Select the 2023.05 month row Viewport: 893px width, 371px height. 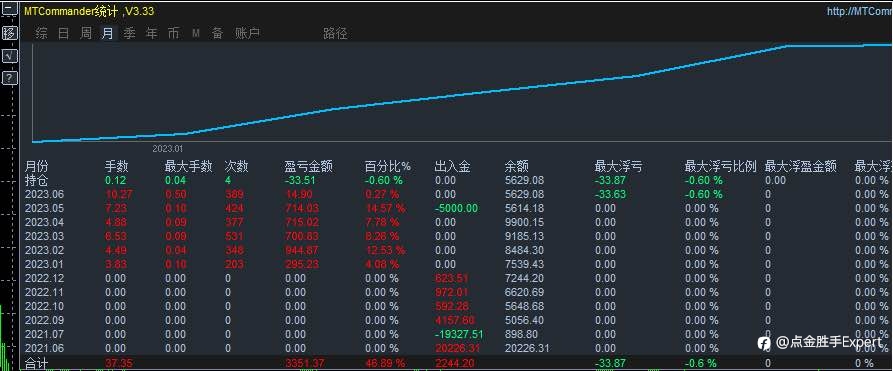(x=44, y=209)
